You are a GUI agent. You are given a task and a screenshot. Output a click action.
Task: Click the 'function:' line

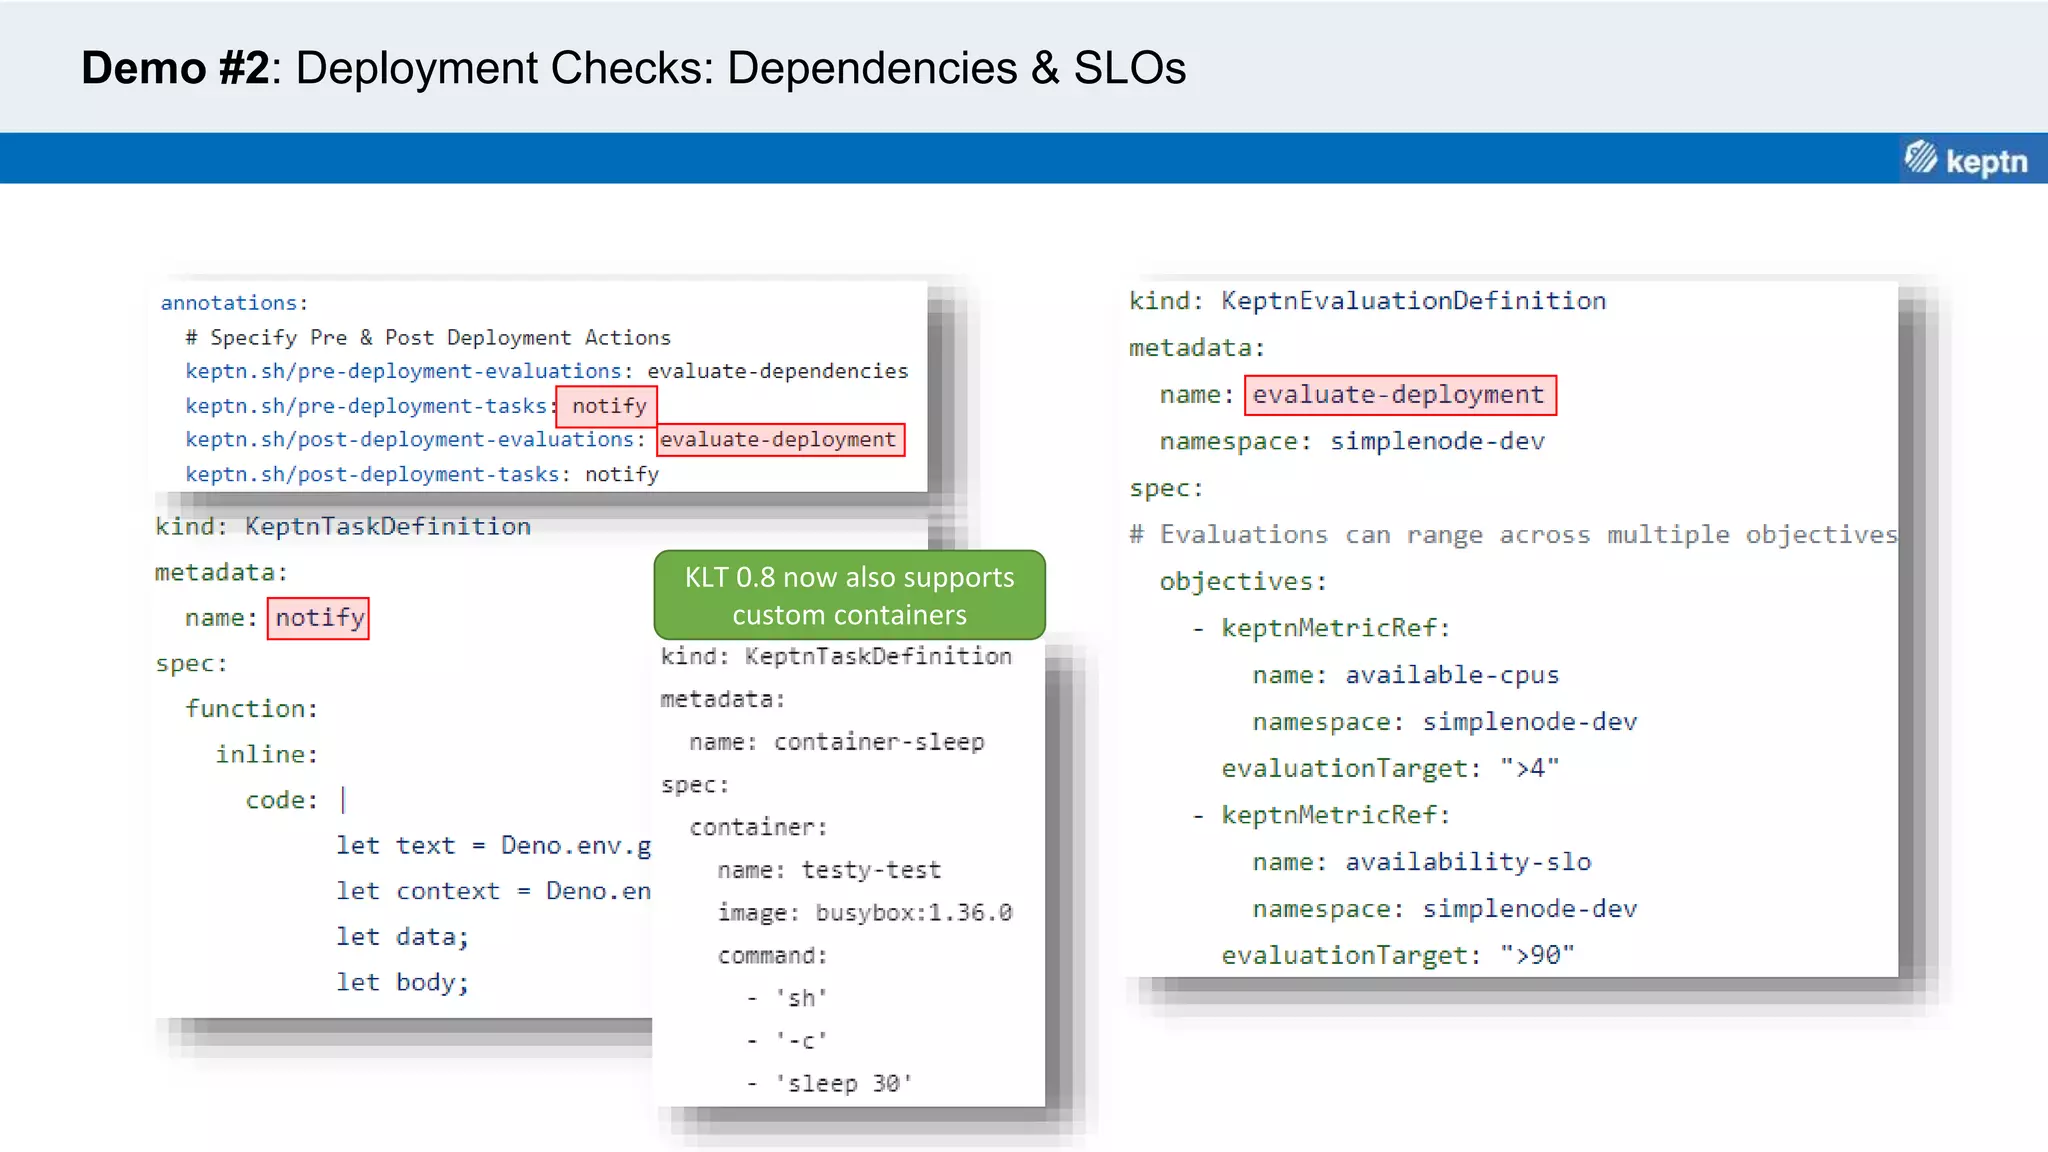(252, 709)
